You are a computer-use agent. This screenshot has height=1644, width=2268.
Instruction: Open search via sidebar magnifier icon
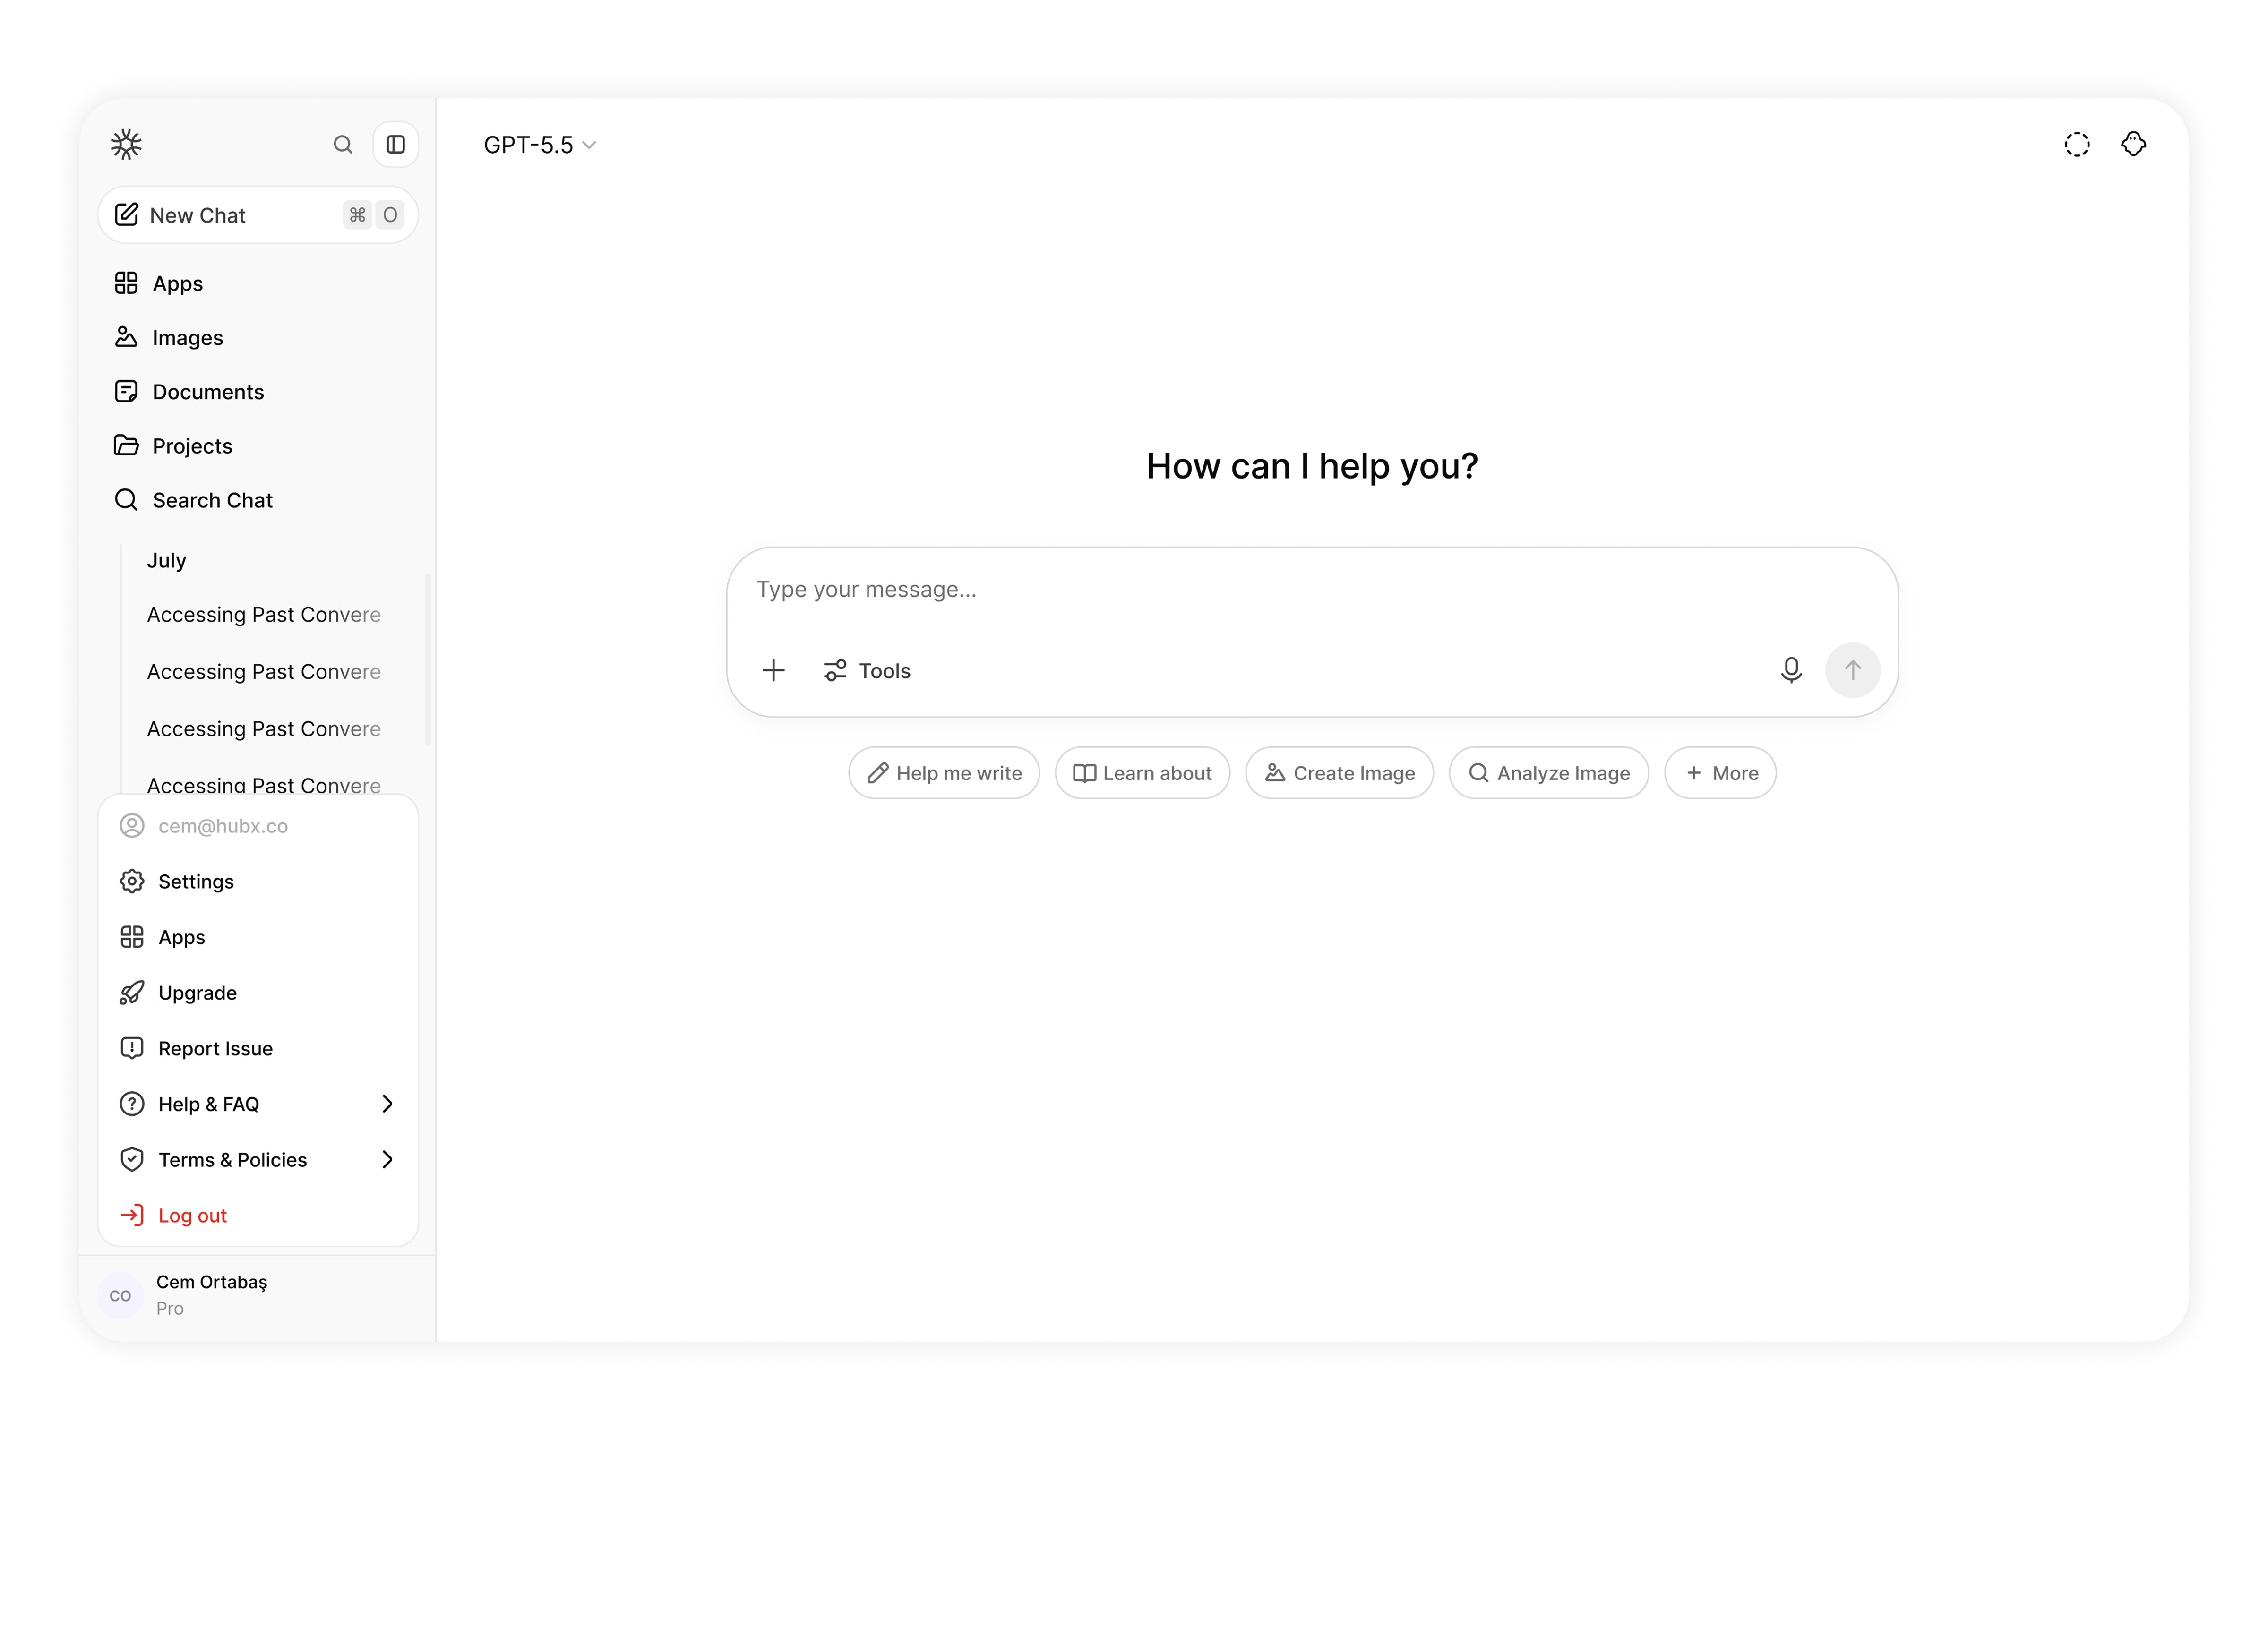click(x=343, y=145)
